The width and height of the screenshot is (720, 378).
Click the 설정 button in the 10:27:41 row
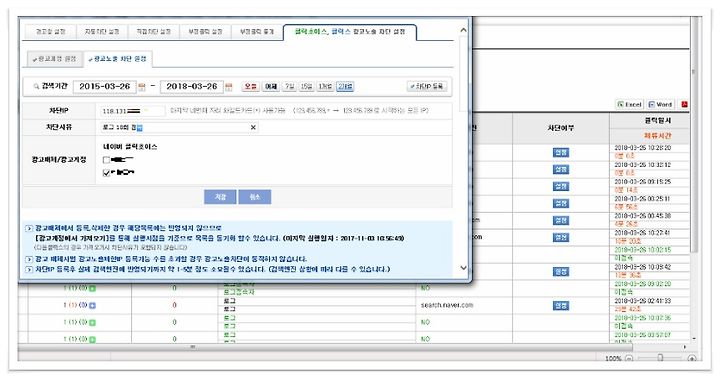point(561,237)
